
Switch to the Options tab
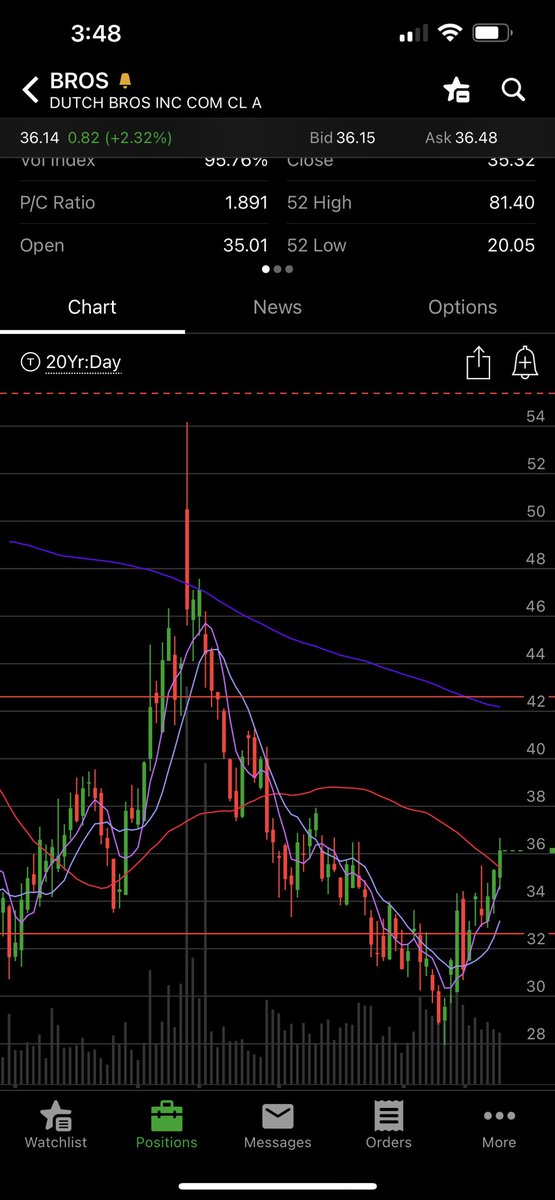(462, 307)
